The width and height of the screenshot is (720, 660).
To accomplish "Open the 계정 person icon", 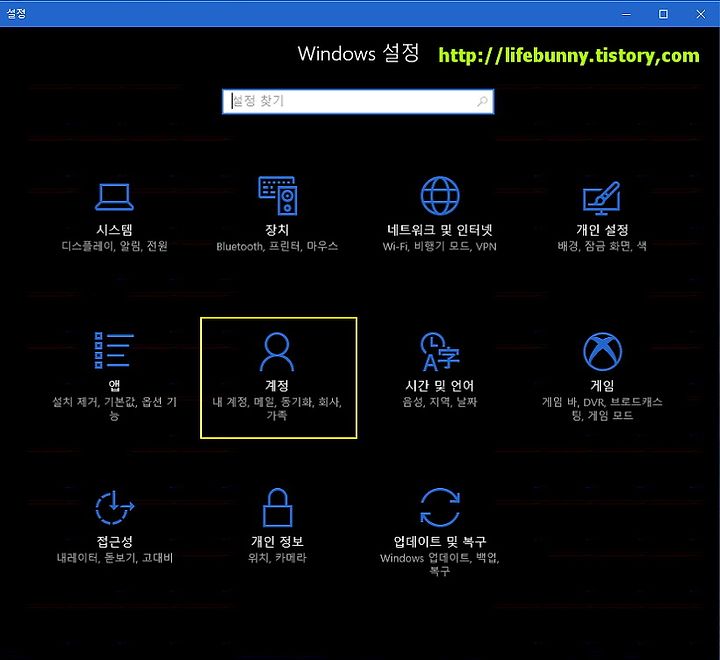I will pyautogui.click(x=277, y=352).
